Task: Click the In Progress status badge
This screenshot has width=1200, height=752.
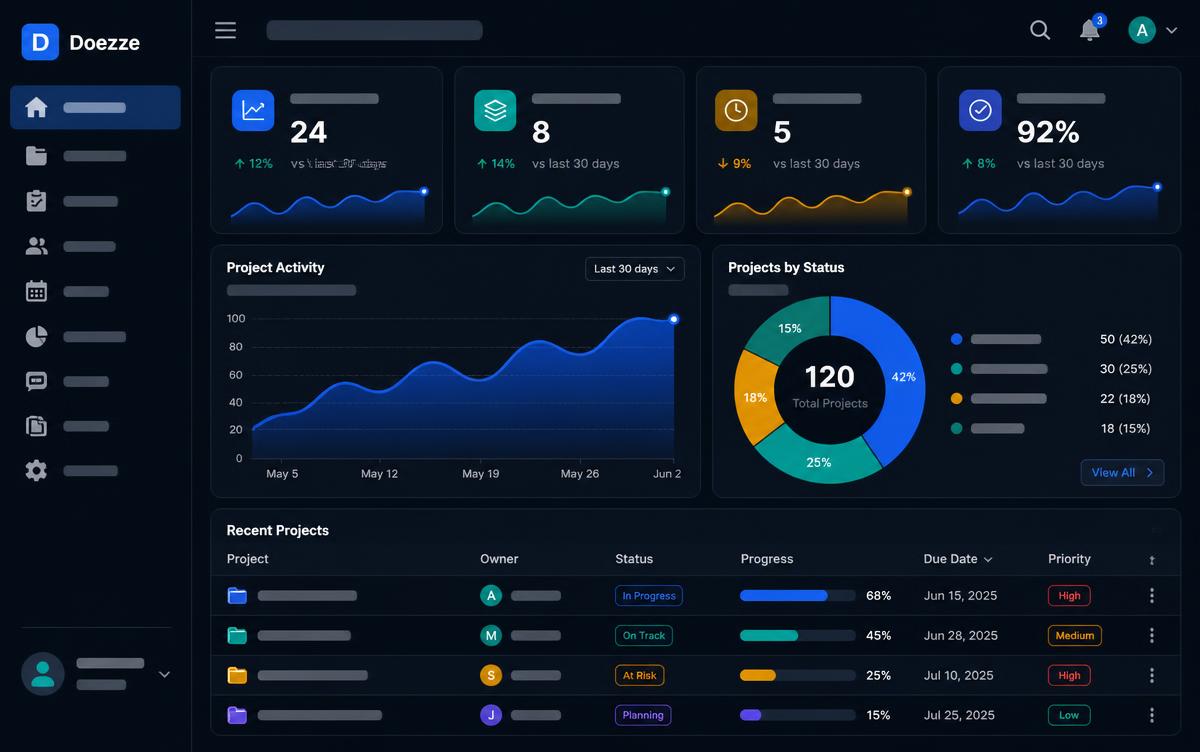Action: click(x=649, y=596)
